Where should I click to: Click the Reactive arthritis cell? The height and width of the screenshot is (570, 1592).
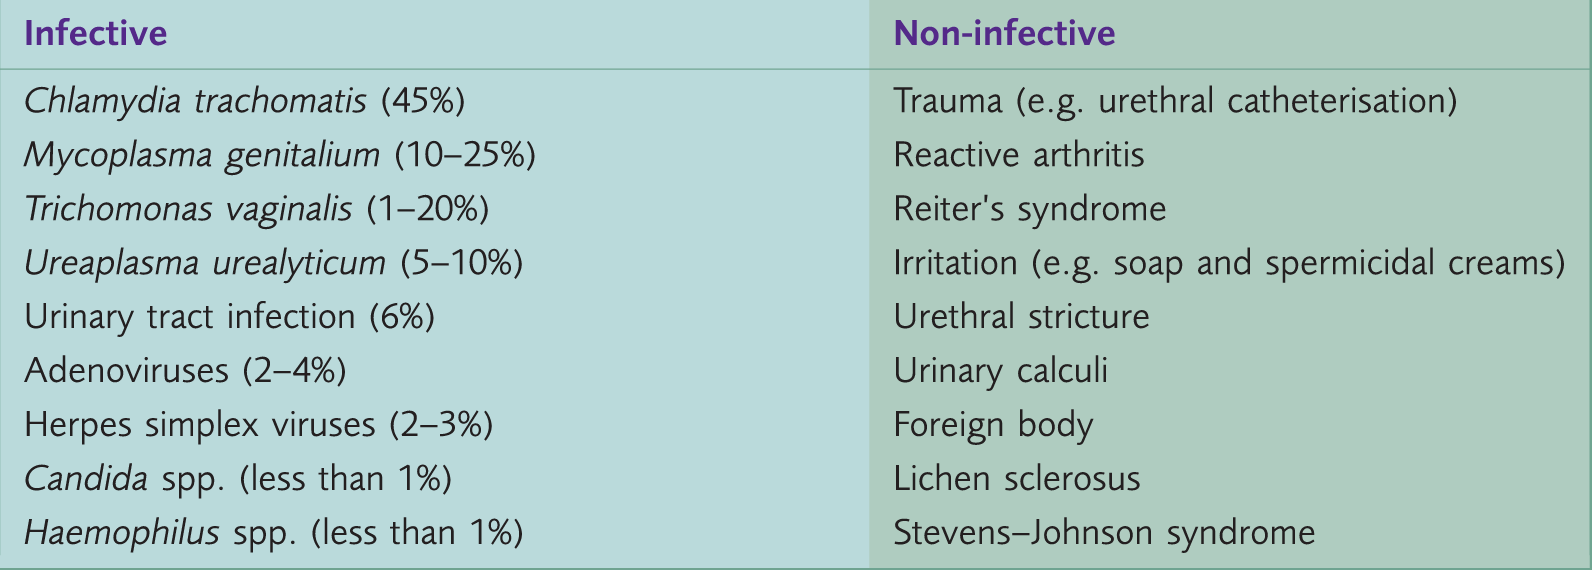1019,155
